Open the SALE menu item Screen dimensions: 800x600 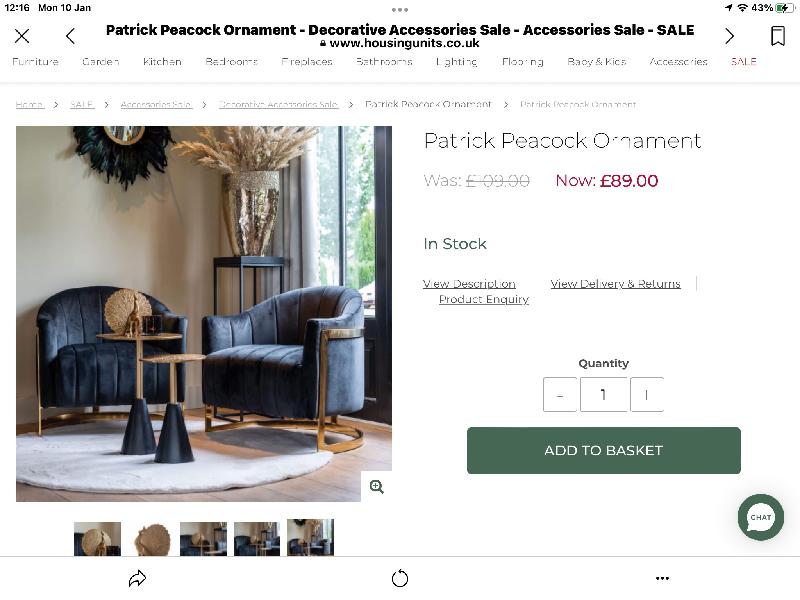[743, 62]
